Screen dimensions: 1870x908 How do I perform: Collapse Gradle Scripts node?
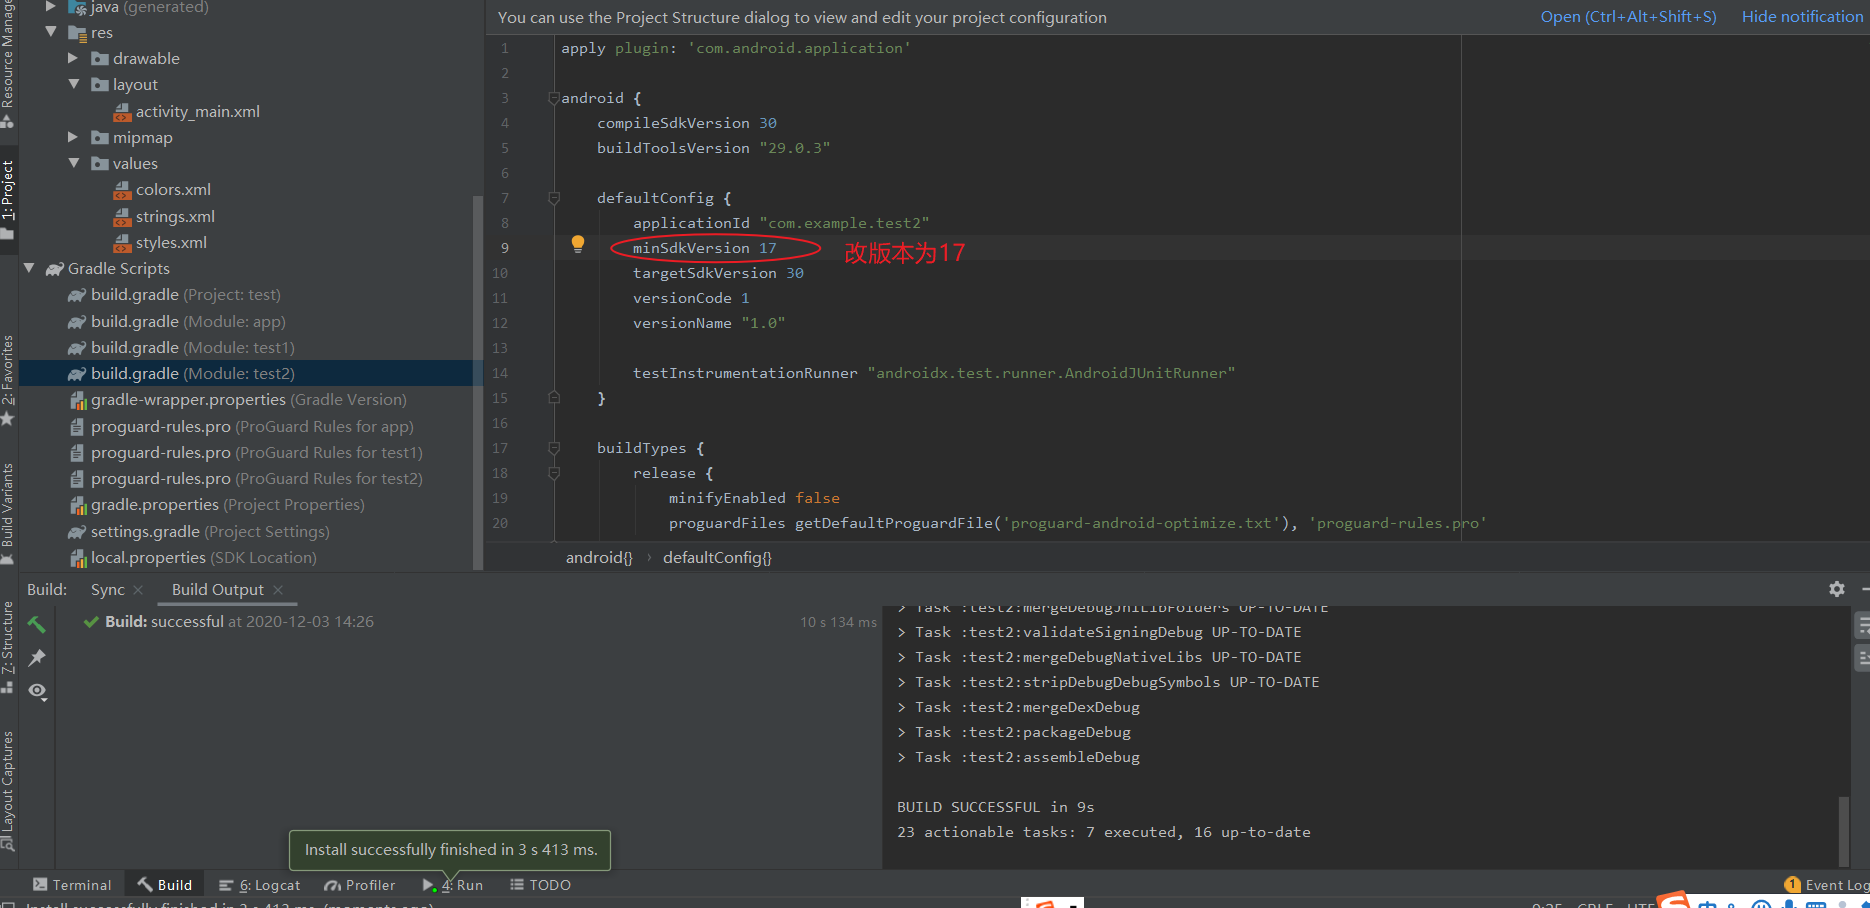[29, 268]
